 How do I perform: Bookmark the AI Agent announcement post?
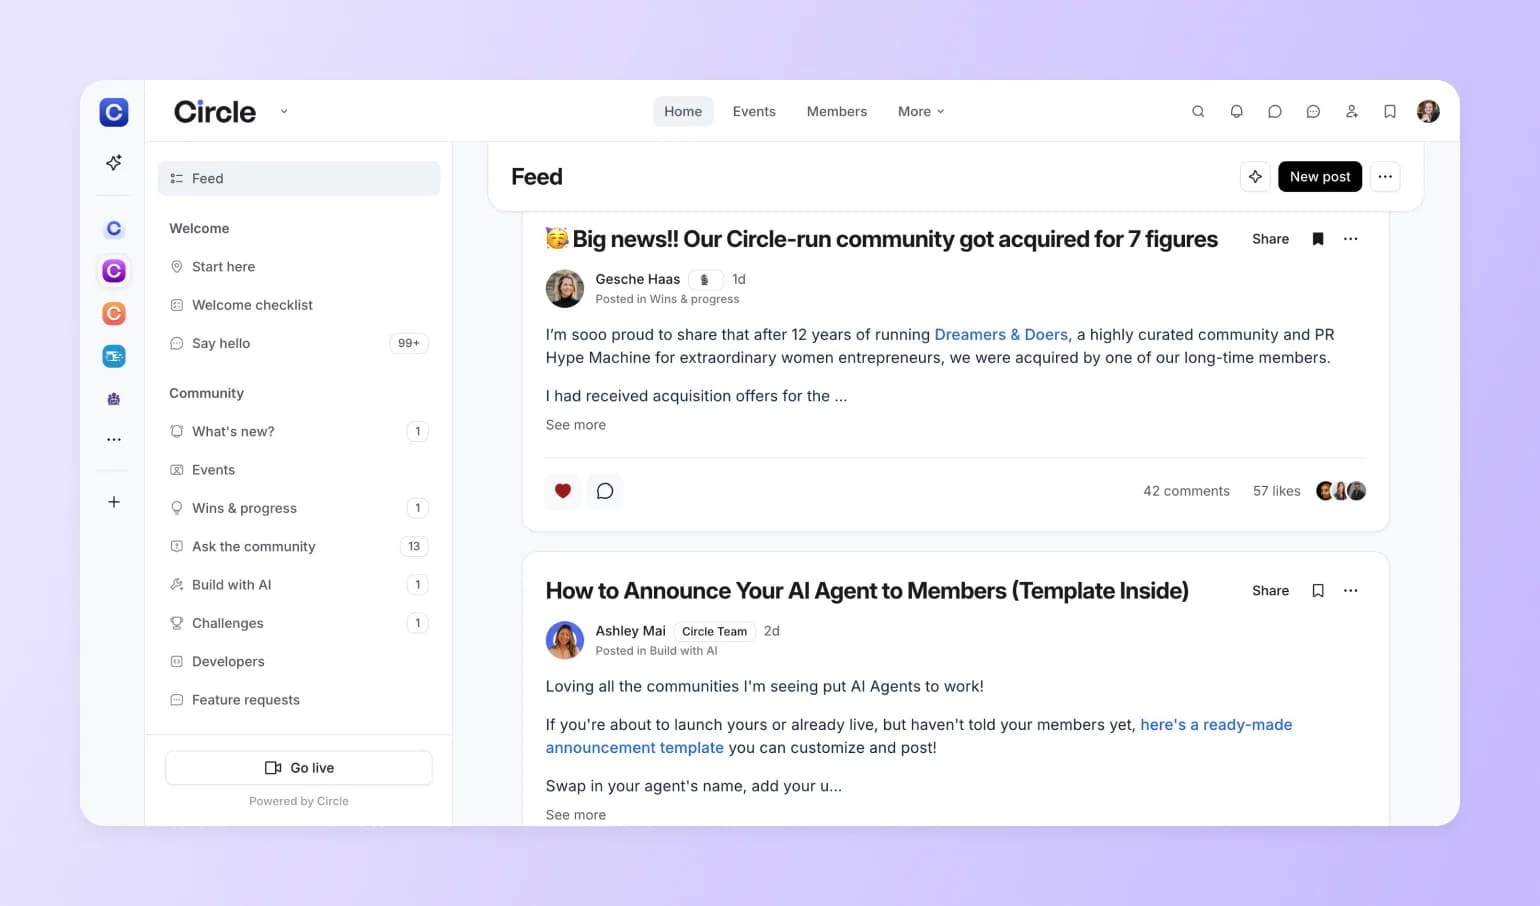pos(1318,591)
